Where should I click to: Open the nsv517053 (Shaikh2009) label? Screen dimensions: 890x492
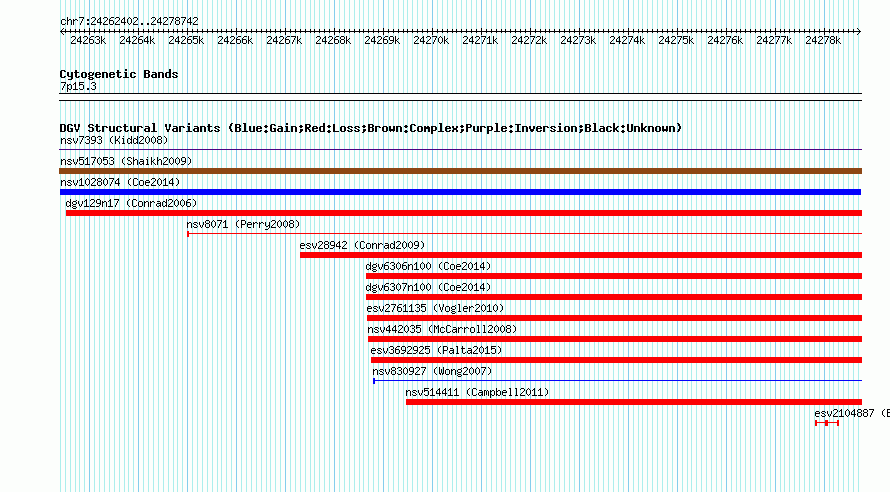point(126,161)
